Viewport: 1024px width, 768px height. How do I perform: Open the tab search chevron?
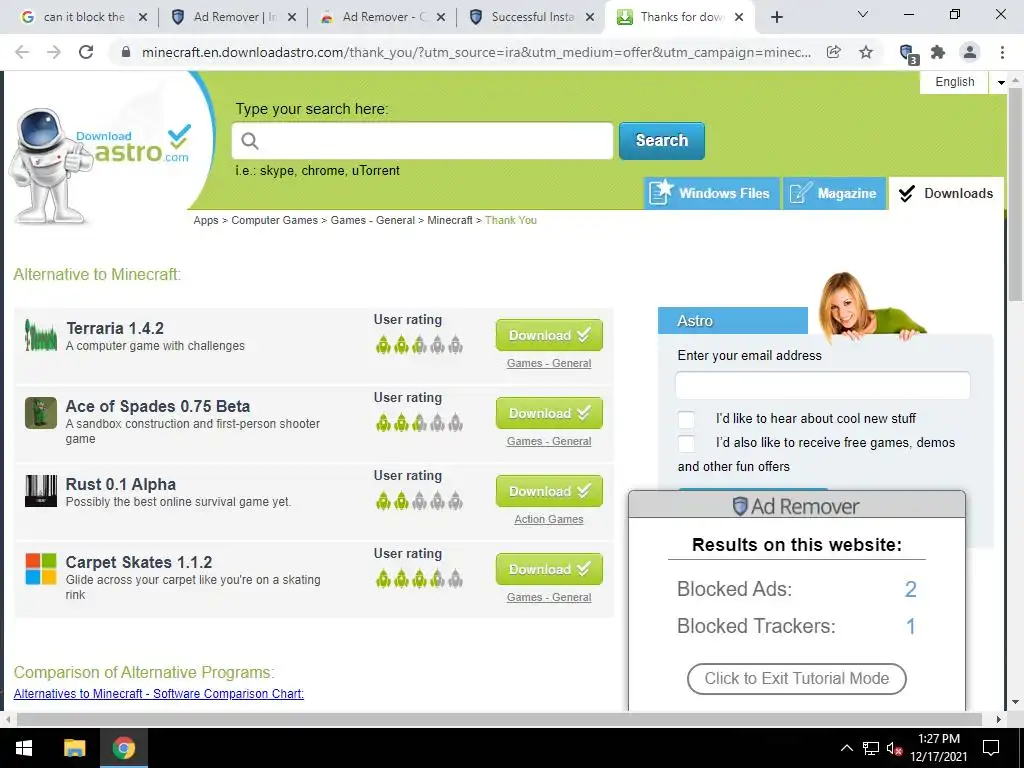point(863,14)
